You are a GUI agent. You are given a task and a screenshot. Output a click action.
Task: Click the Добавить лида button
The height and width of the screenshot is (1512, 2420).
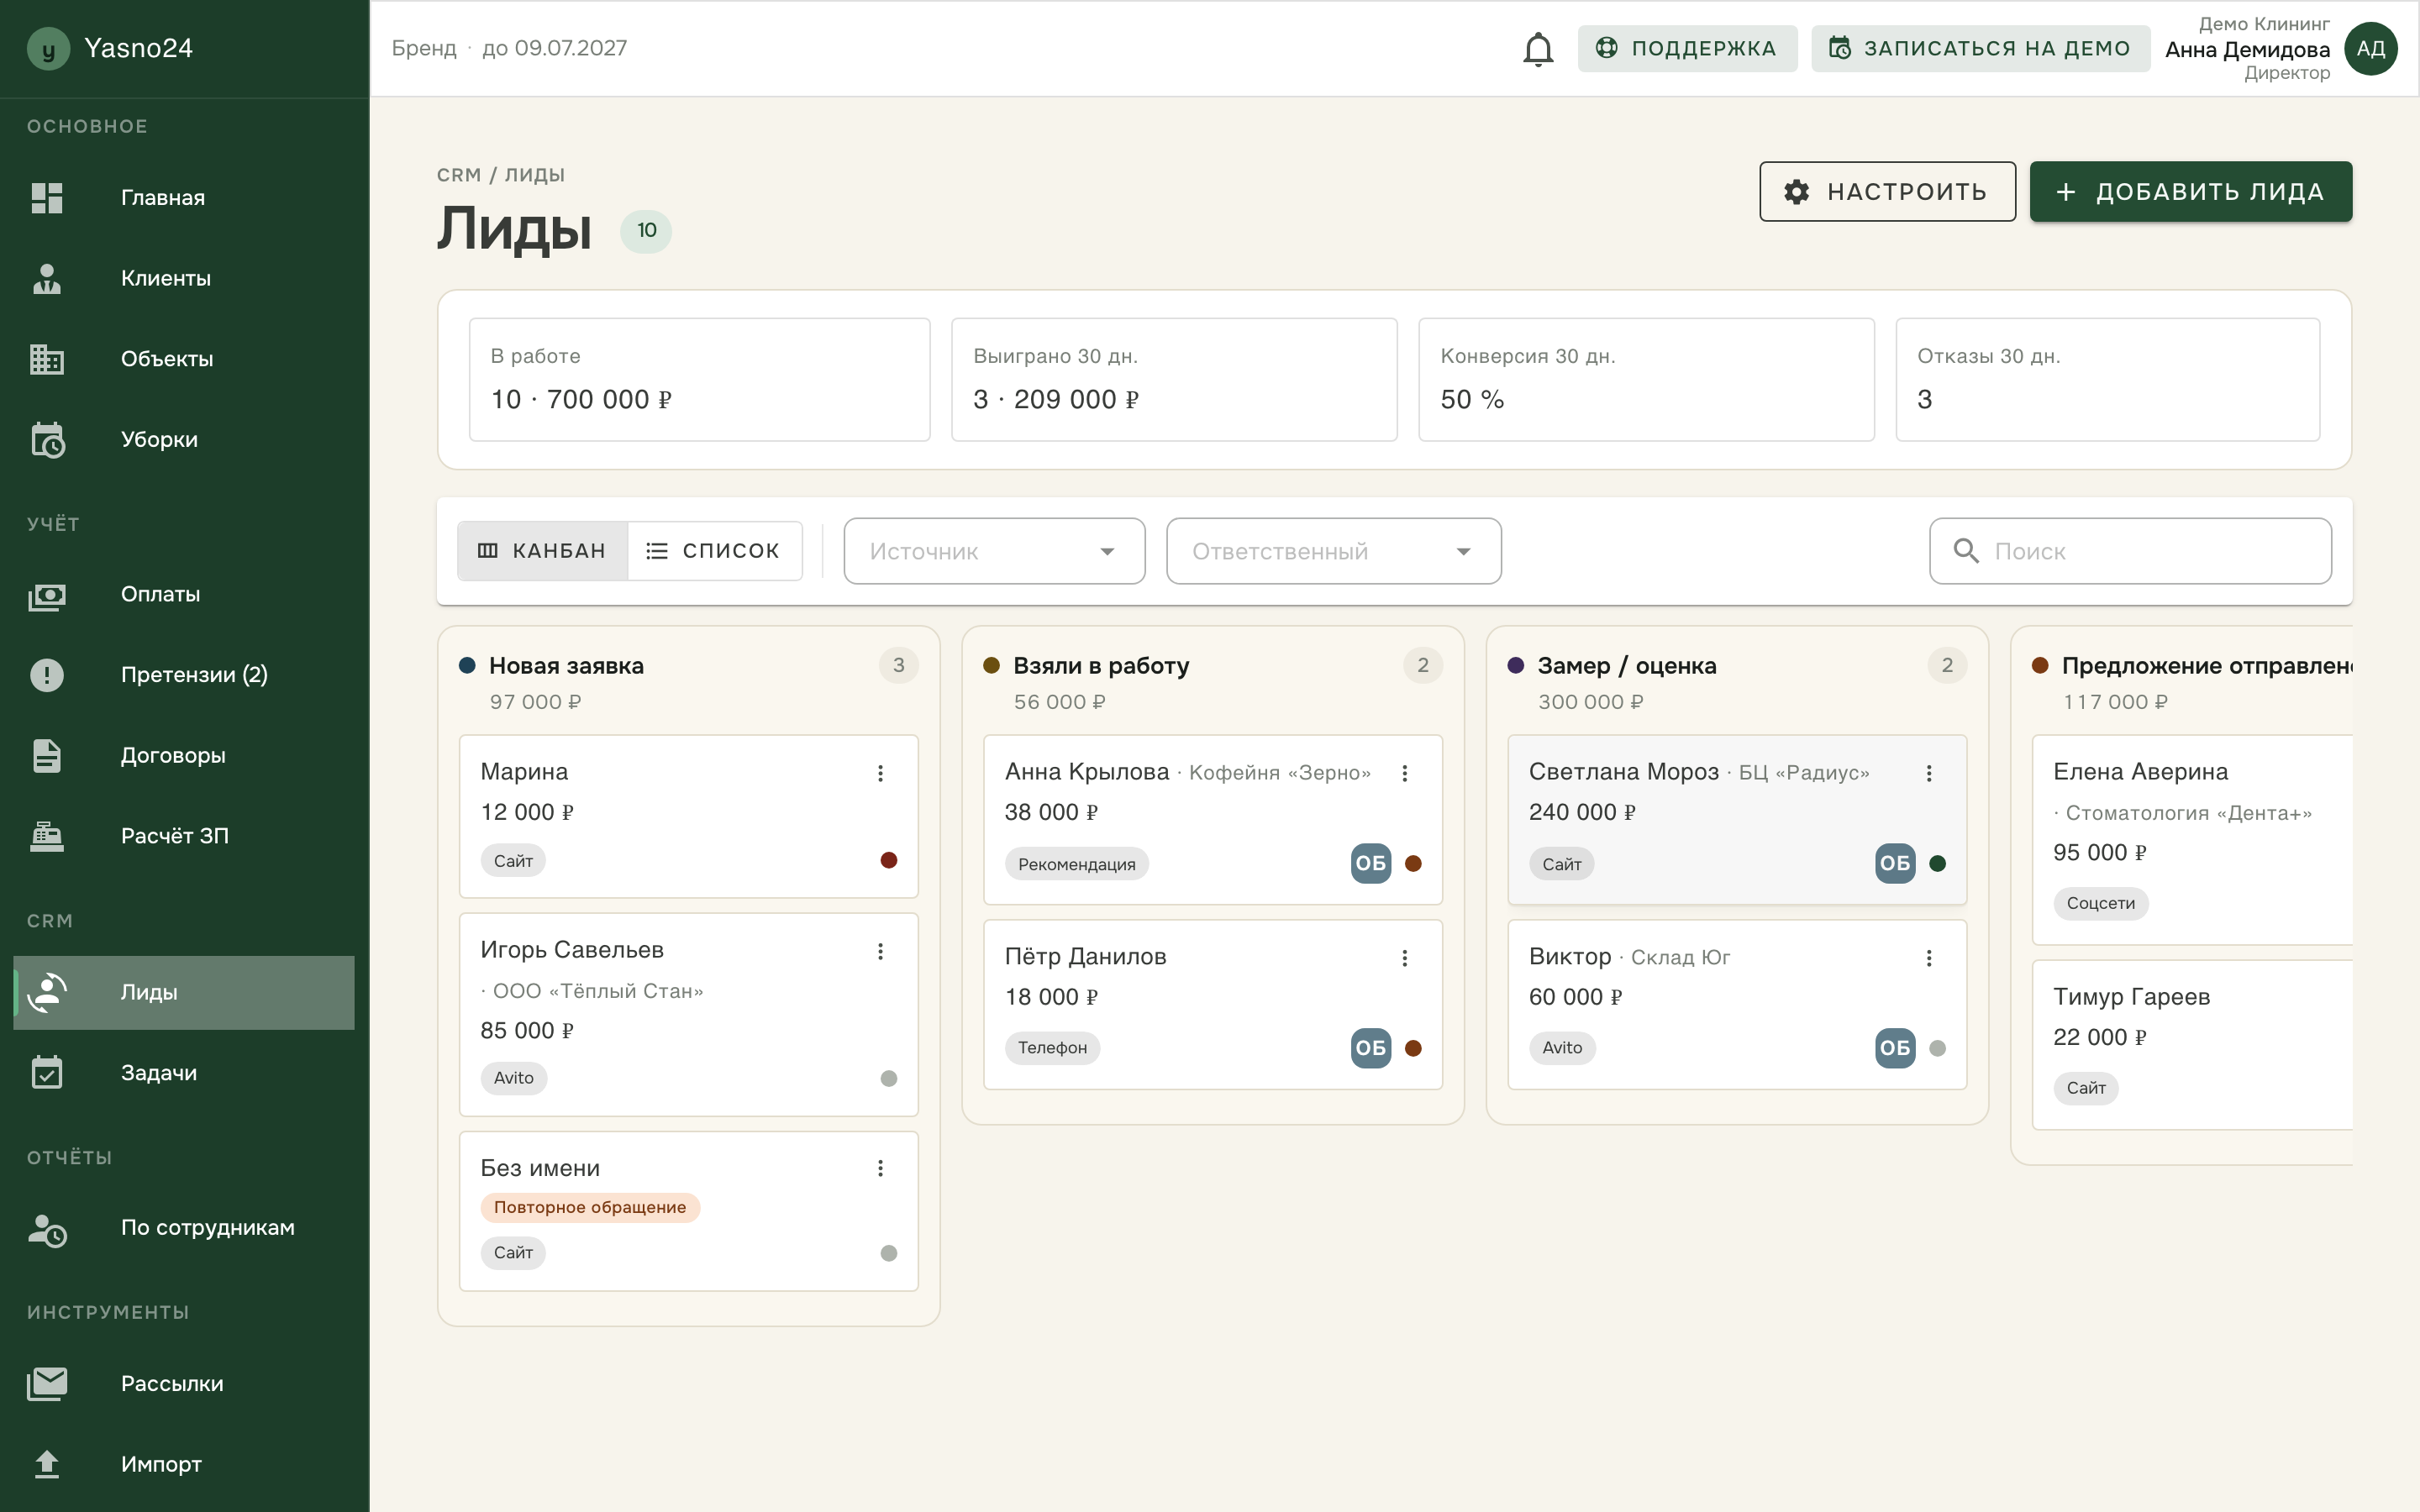point(2190,192)
